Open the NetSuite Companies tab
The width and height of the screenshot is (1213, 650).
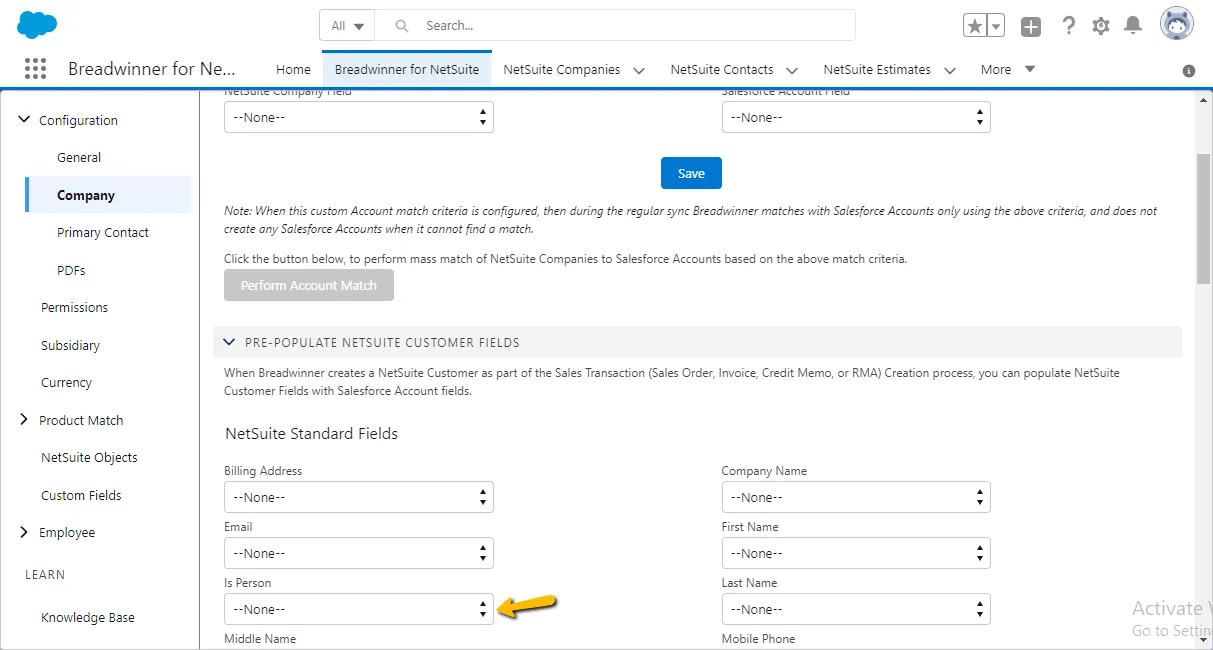[x=562, y=70]
